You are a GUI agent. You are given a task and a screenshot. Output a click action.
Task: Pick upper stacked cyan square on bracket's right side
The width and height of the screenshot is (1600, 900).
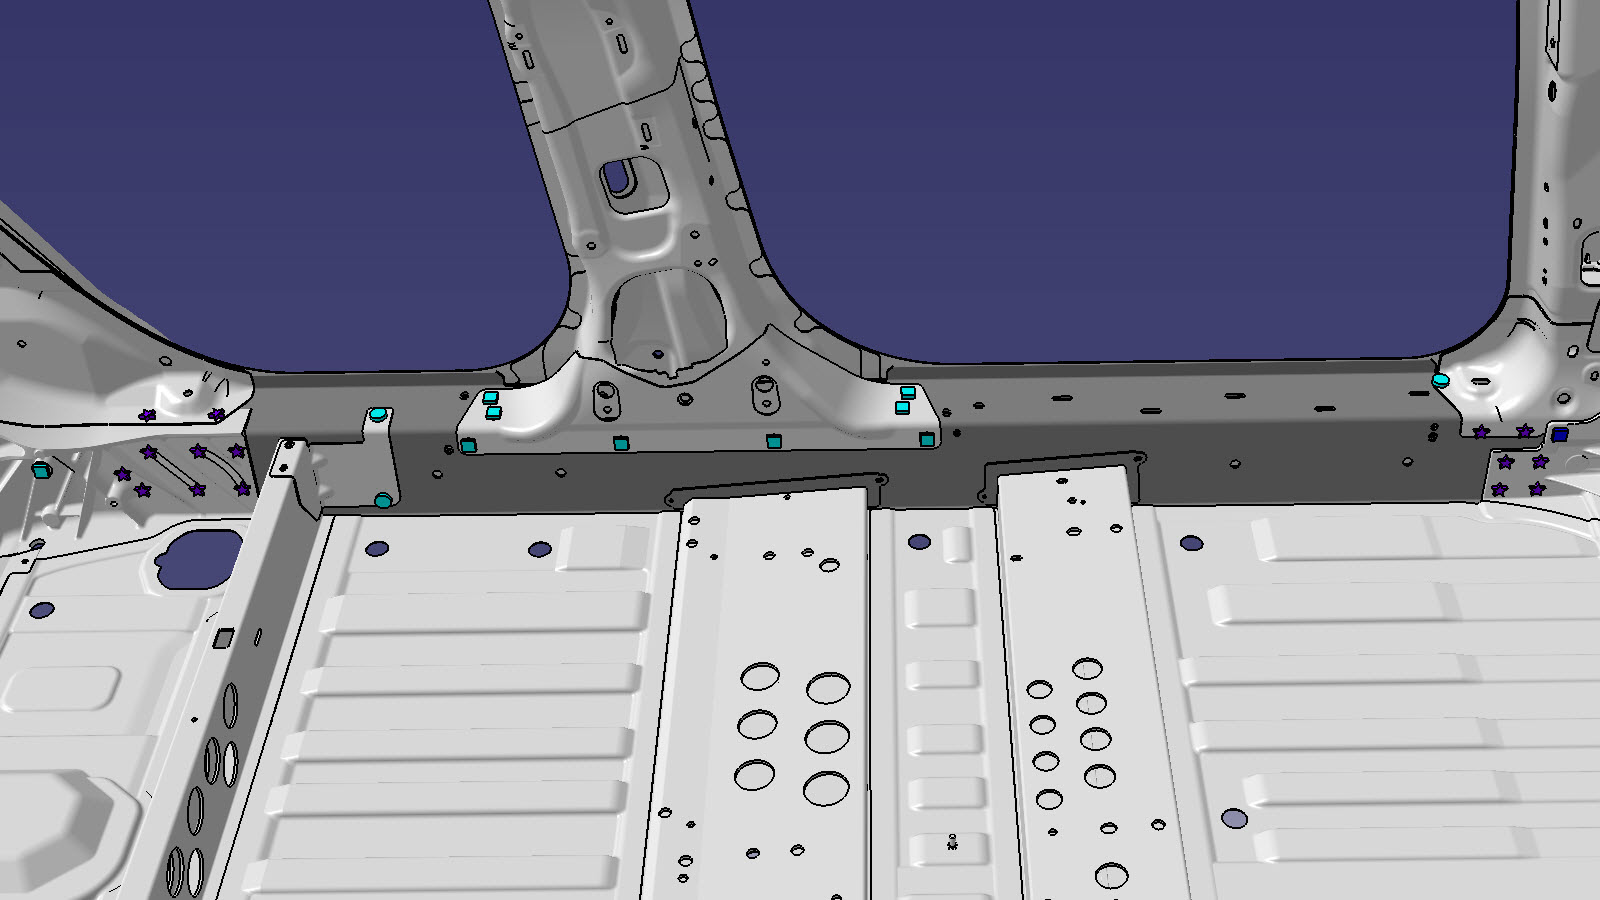(907, 392)
